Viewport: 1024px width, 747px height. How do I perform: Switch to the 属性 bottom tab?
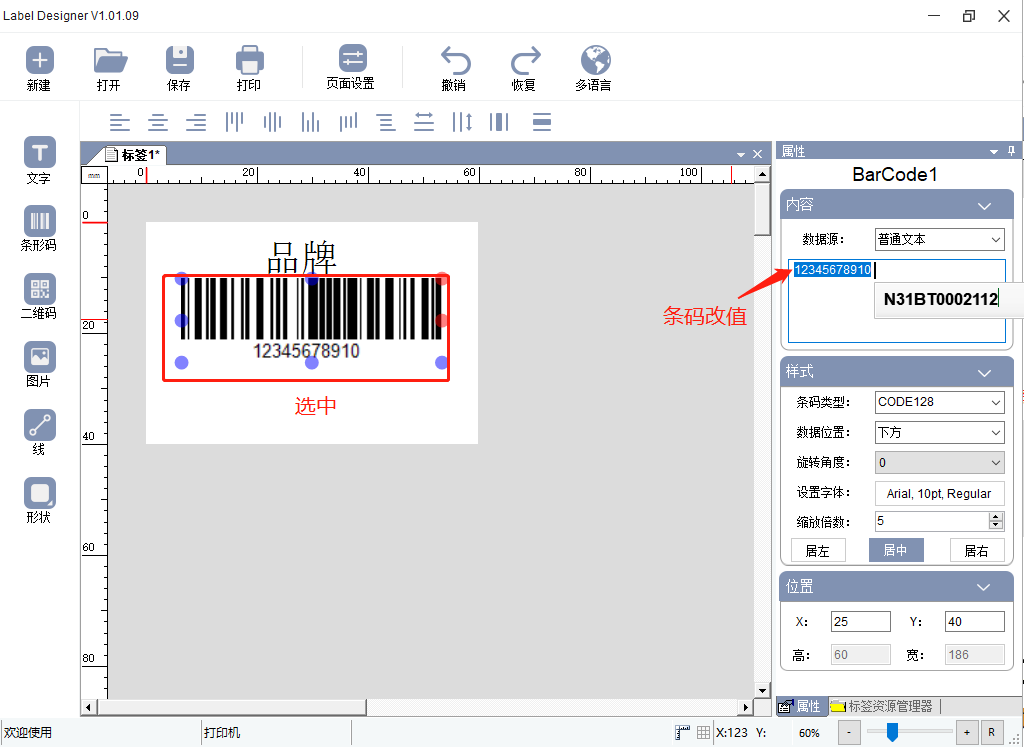pyautogui.click(x=801, y=707)
